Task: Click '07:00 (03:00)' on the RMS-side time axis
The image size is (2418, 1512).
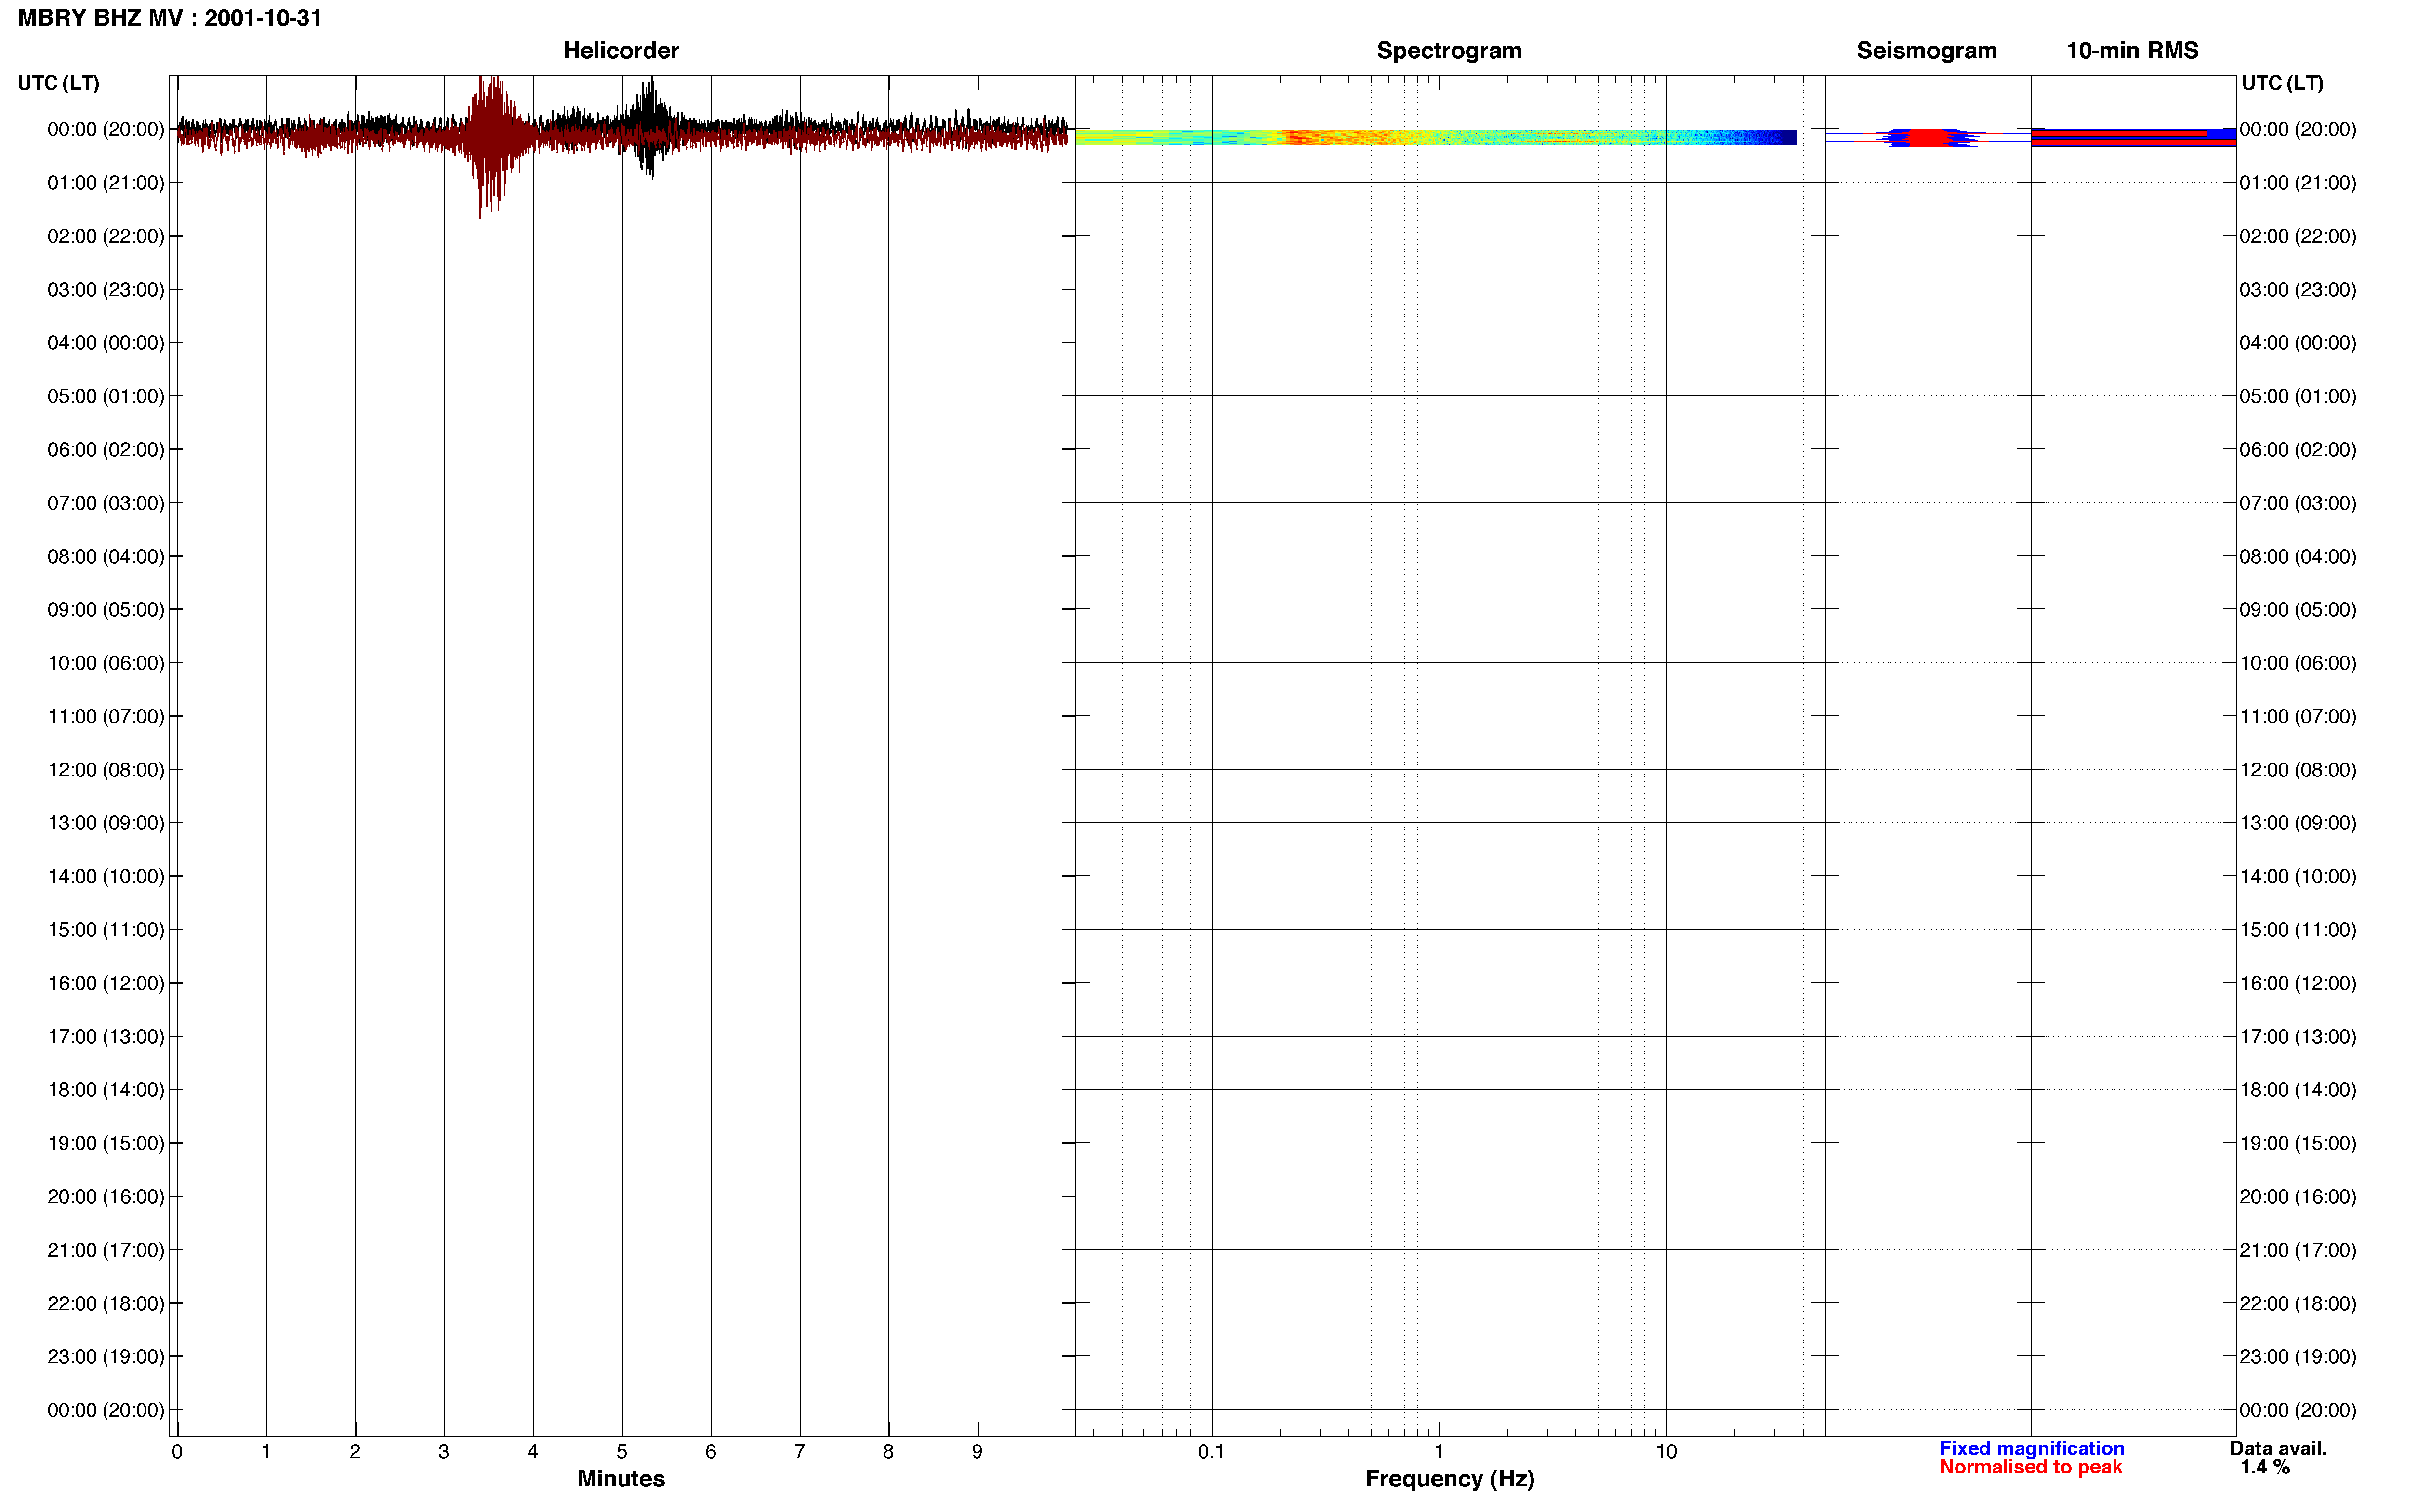Action: click(x=2298, y=503)
